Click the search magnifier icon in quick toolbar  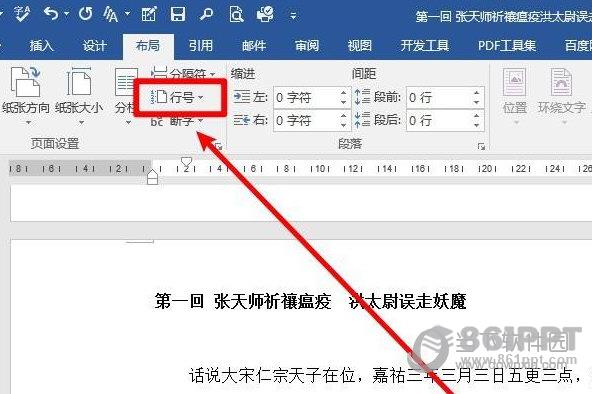206,14
